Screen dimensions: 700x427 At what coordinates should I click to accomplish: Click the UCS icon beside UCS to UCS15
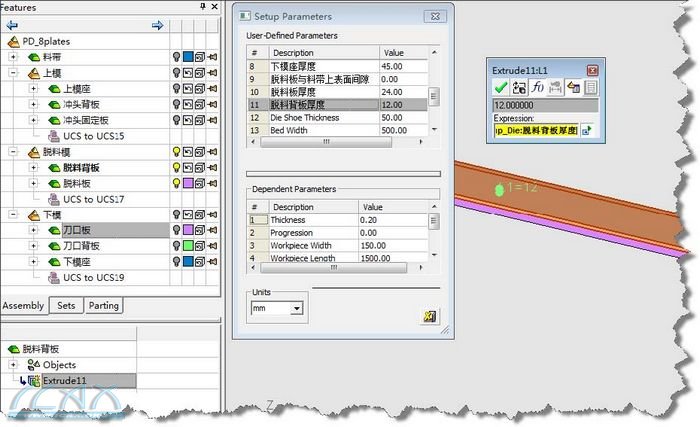pyautogui.click(x=54, y=136)
